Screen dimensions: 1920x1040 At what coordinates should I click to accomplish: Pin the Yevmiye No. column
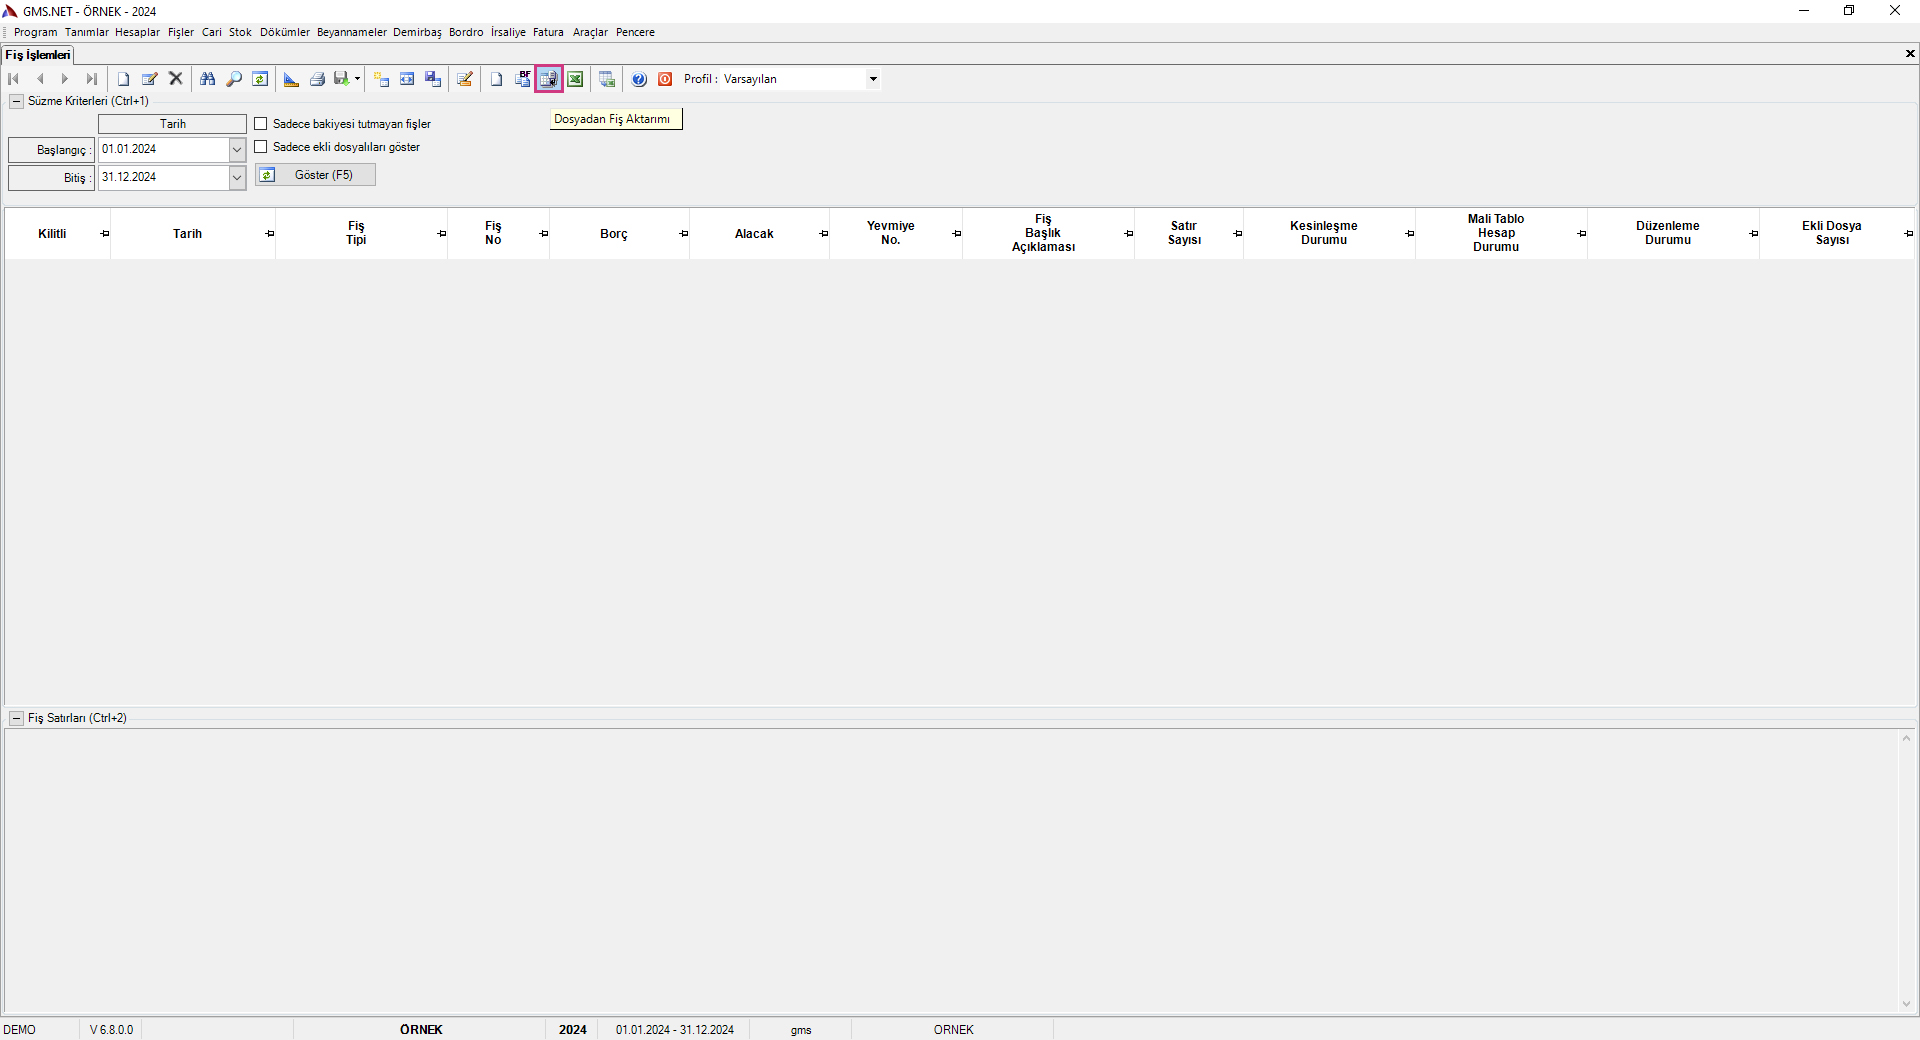(957, 234)
